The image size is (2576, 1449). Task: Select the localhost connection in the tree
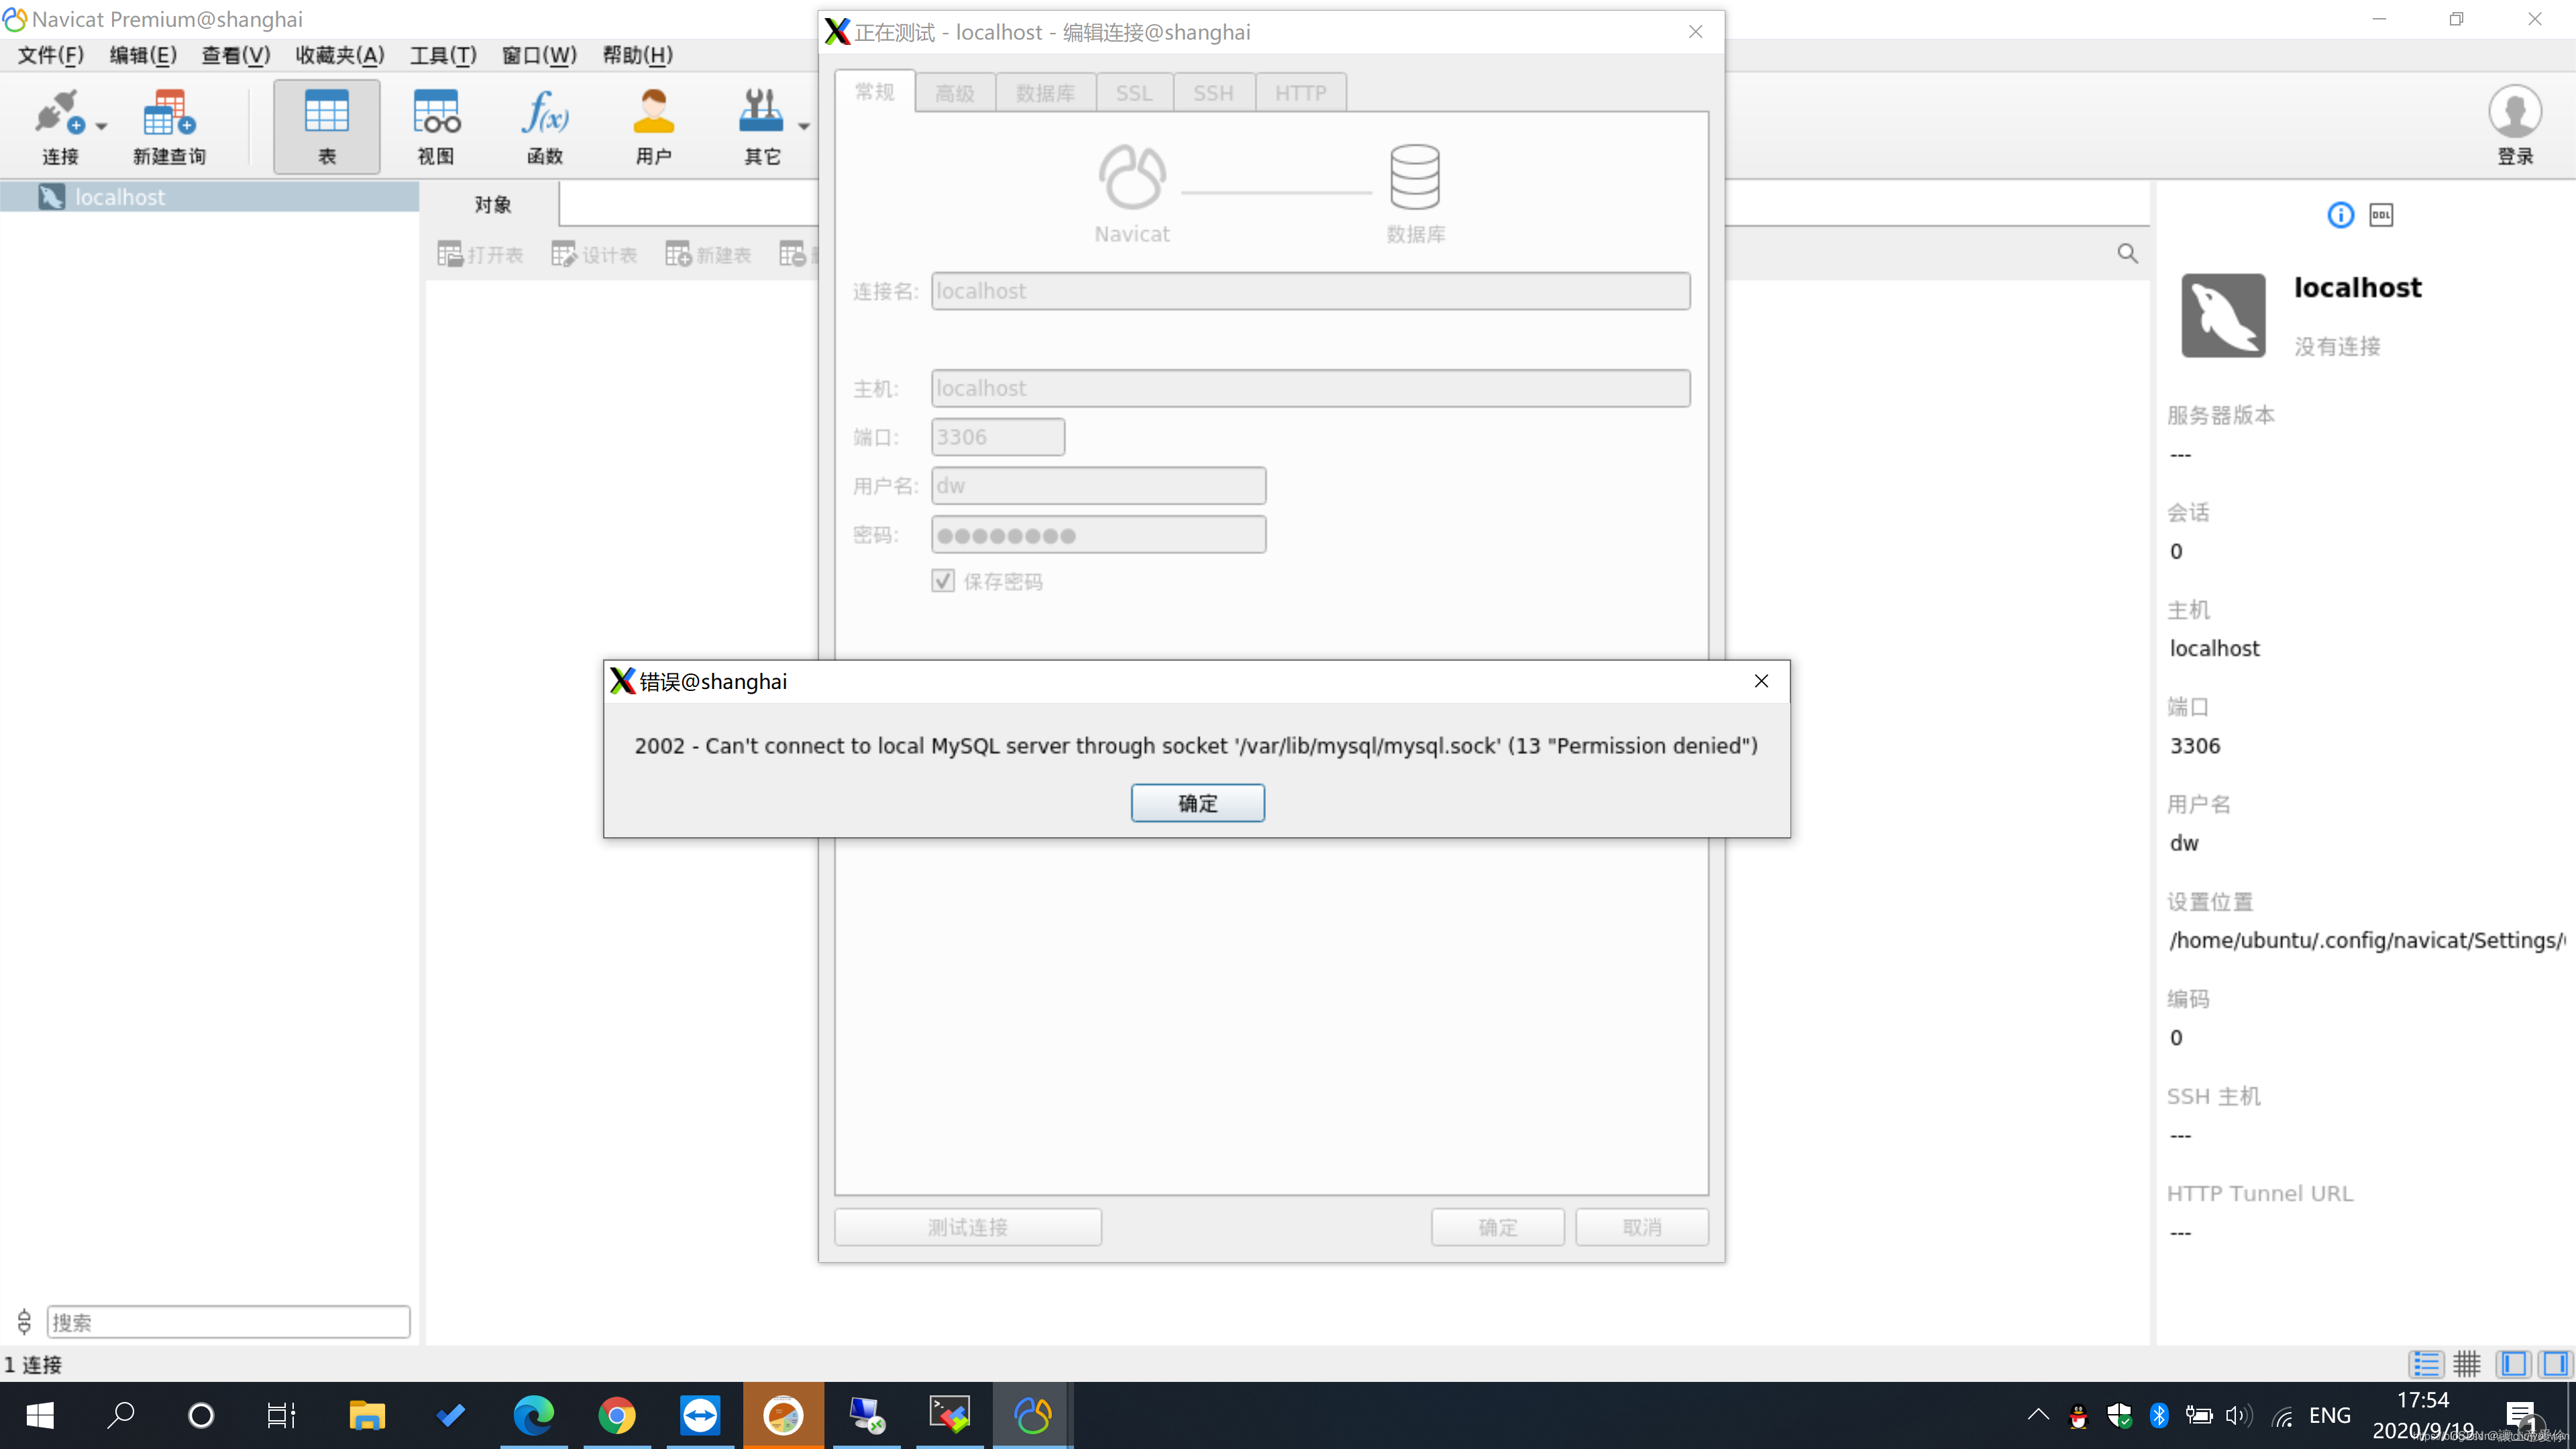(210, 197)
